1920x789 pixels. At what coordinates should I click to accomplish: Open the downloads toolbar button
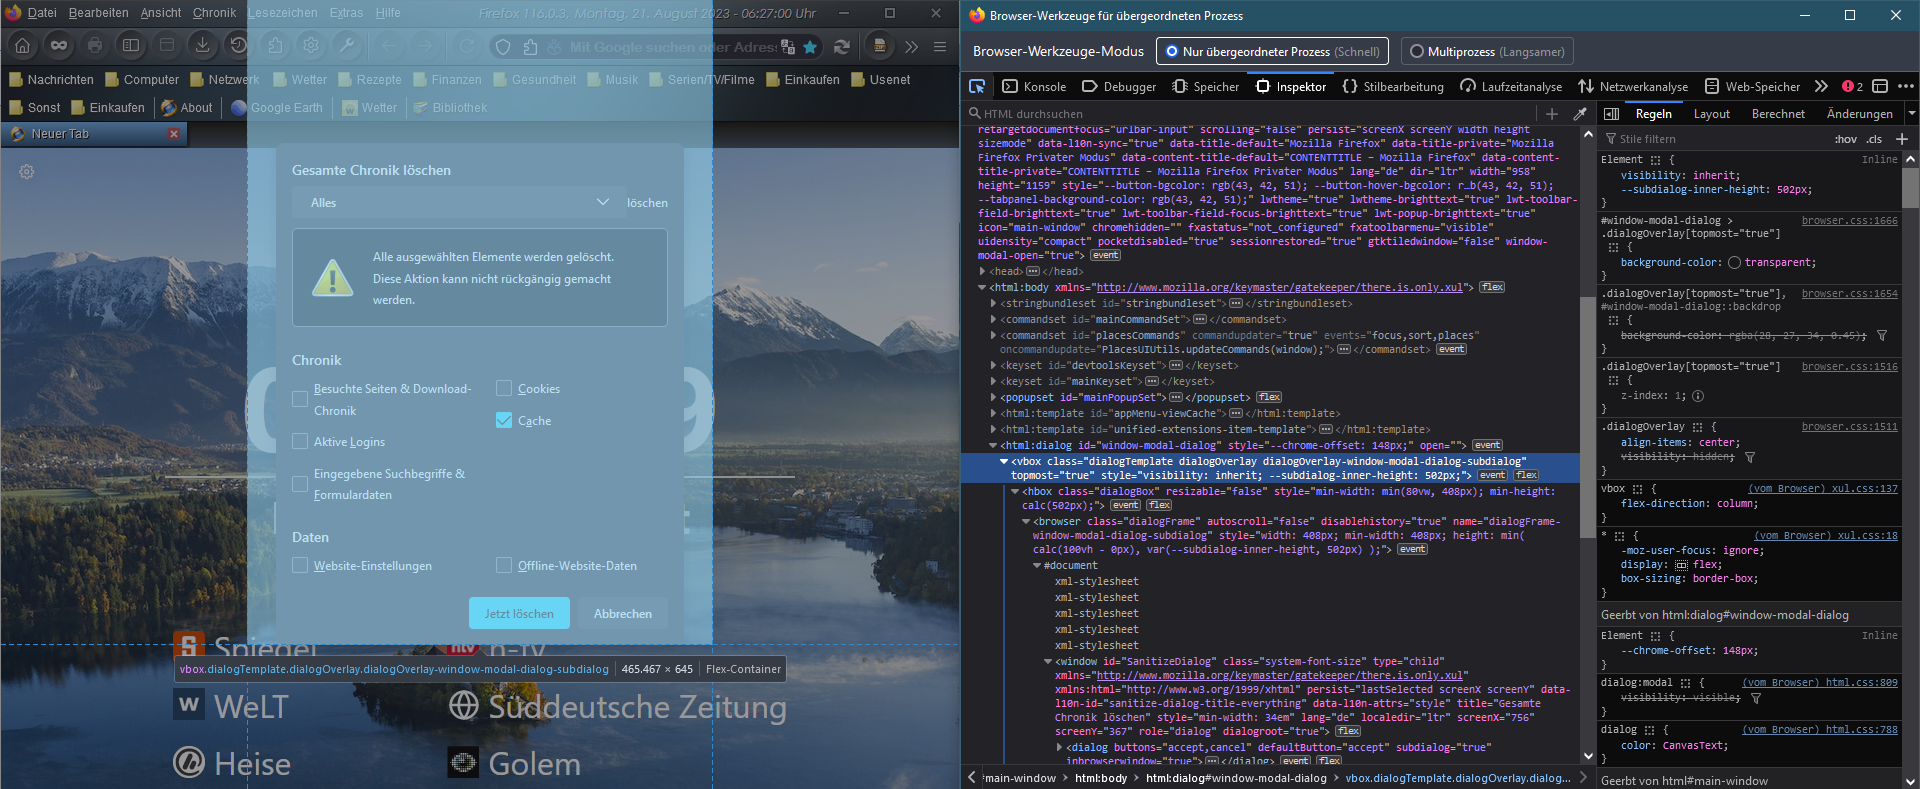(x=202, y=45)
